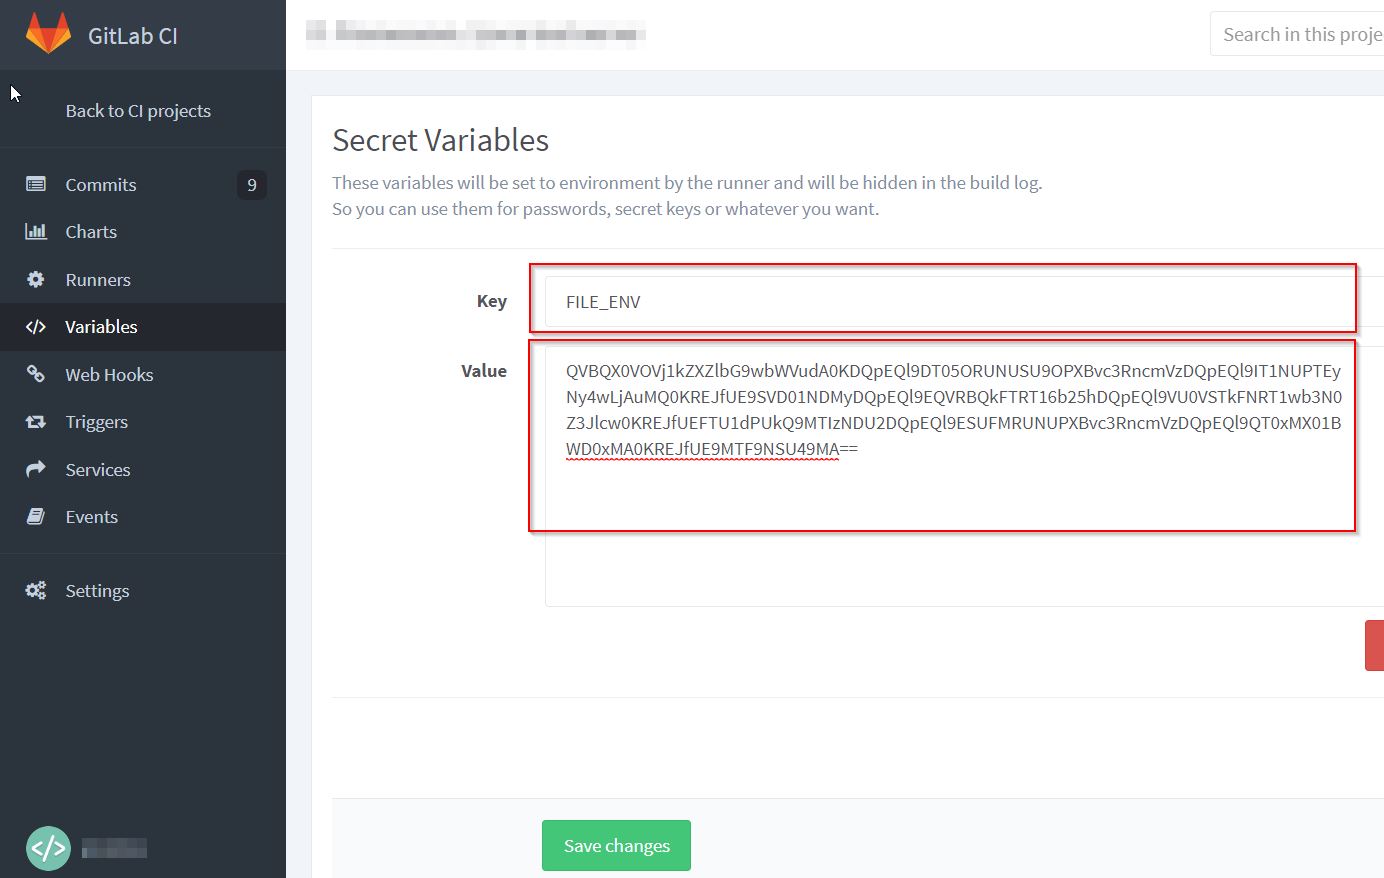
Task: Select the Events book icon
Action: 35,516
